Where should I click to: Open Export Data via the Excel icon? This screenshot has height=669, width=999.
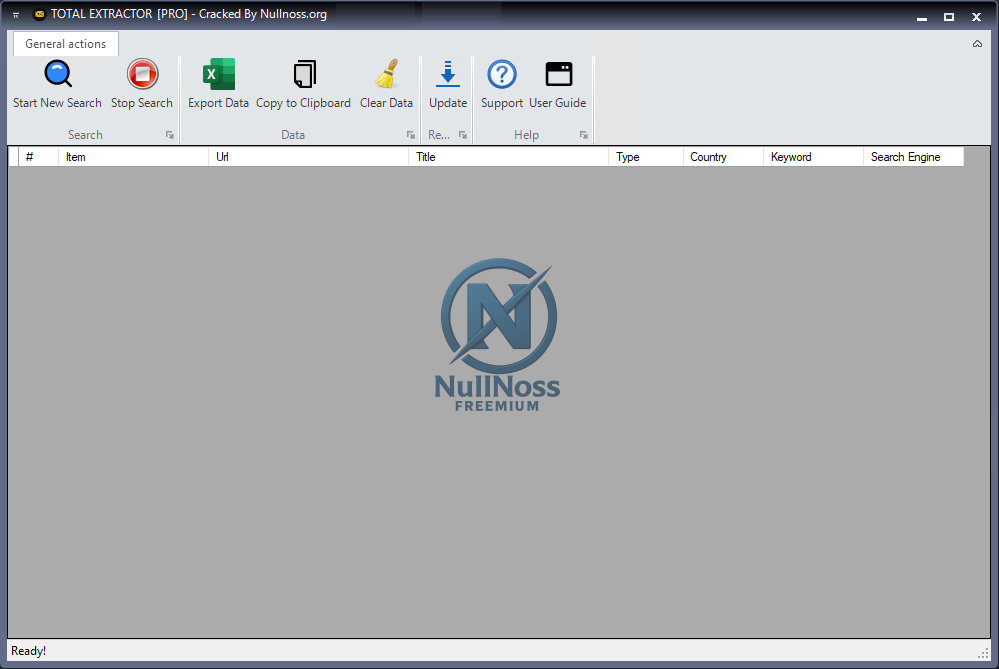[x=218, y=73]
